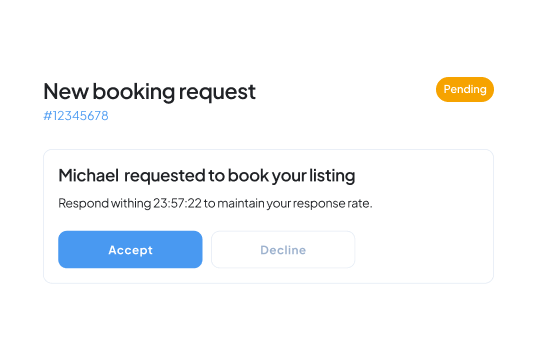View status via the Pending pill
This screenshot has height=360, width=536.
pos(465,89)
